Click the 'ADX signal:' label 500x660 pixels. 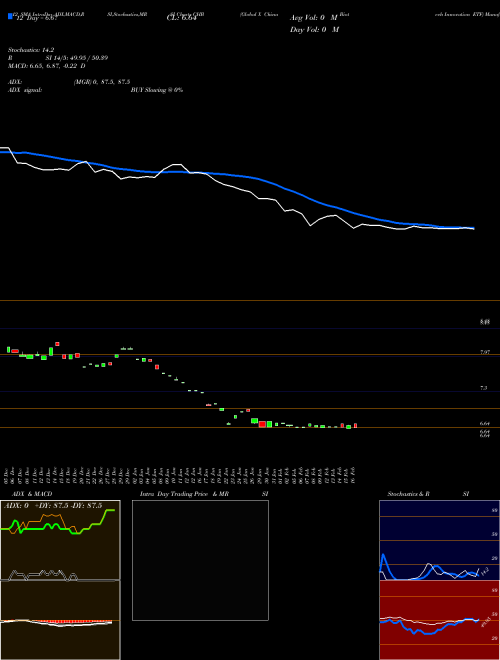tap(24, 90)
